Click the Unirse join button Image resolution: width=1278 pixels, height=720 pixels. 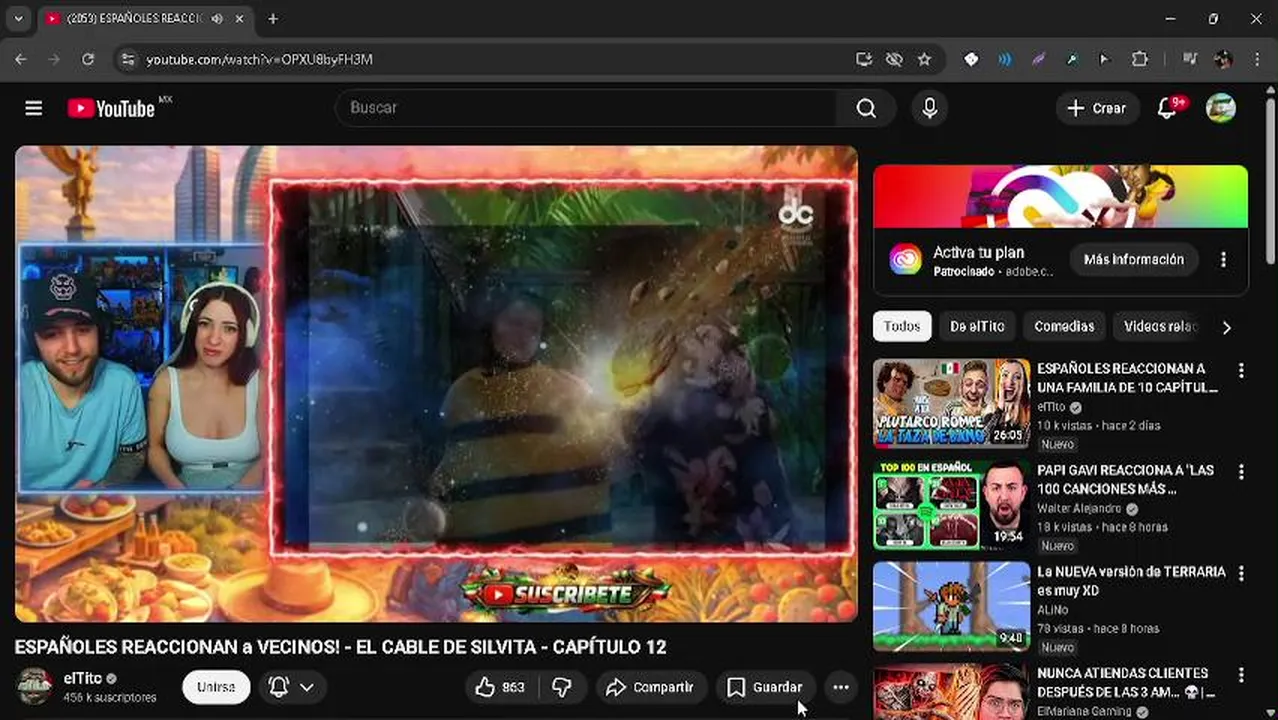pos(216,687)
